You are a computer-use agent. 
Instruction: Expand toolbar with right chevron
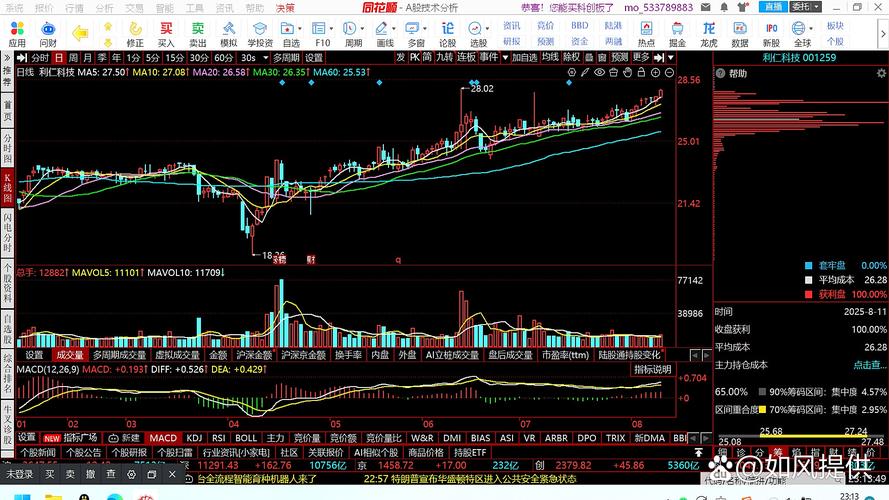tap(883, 34)
